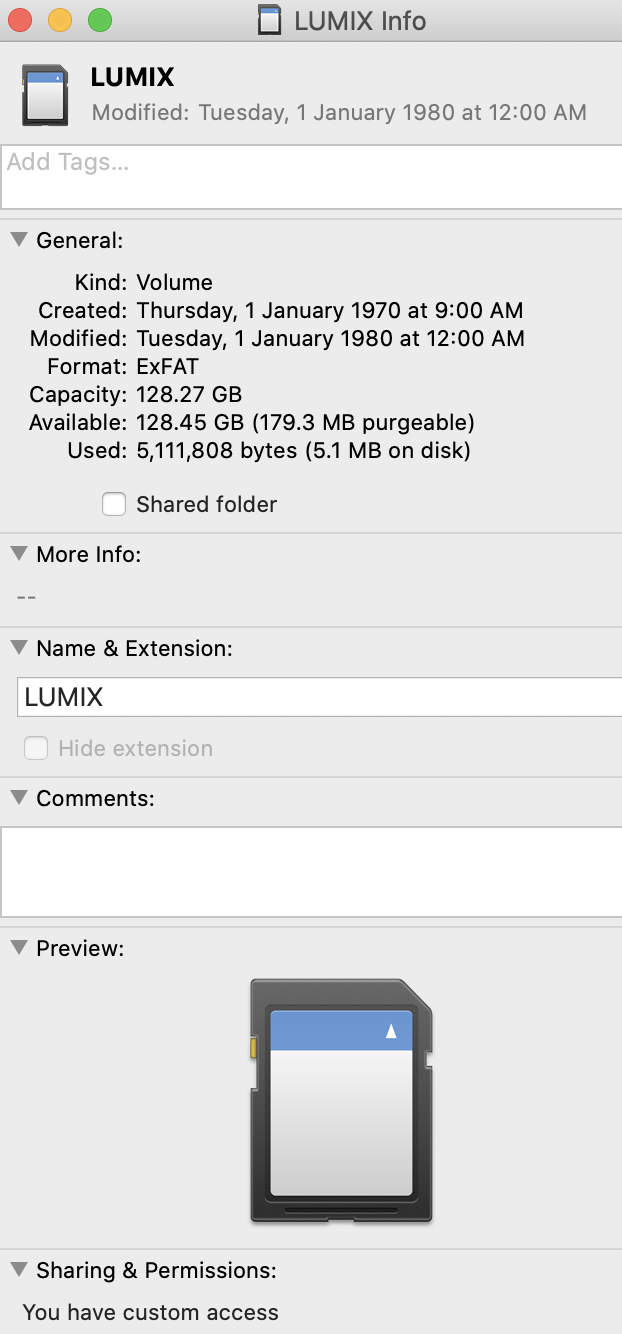Close the LUMIX Info window
This screenshot has width=622, height=1334.
[x=20, y=20]
